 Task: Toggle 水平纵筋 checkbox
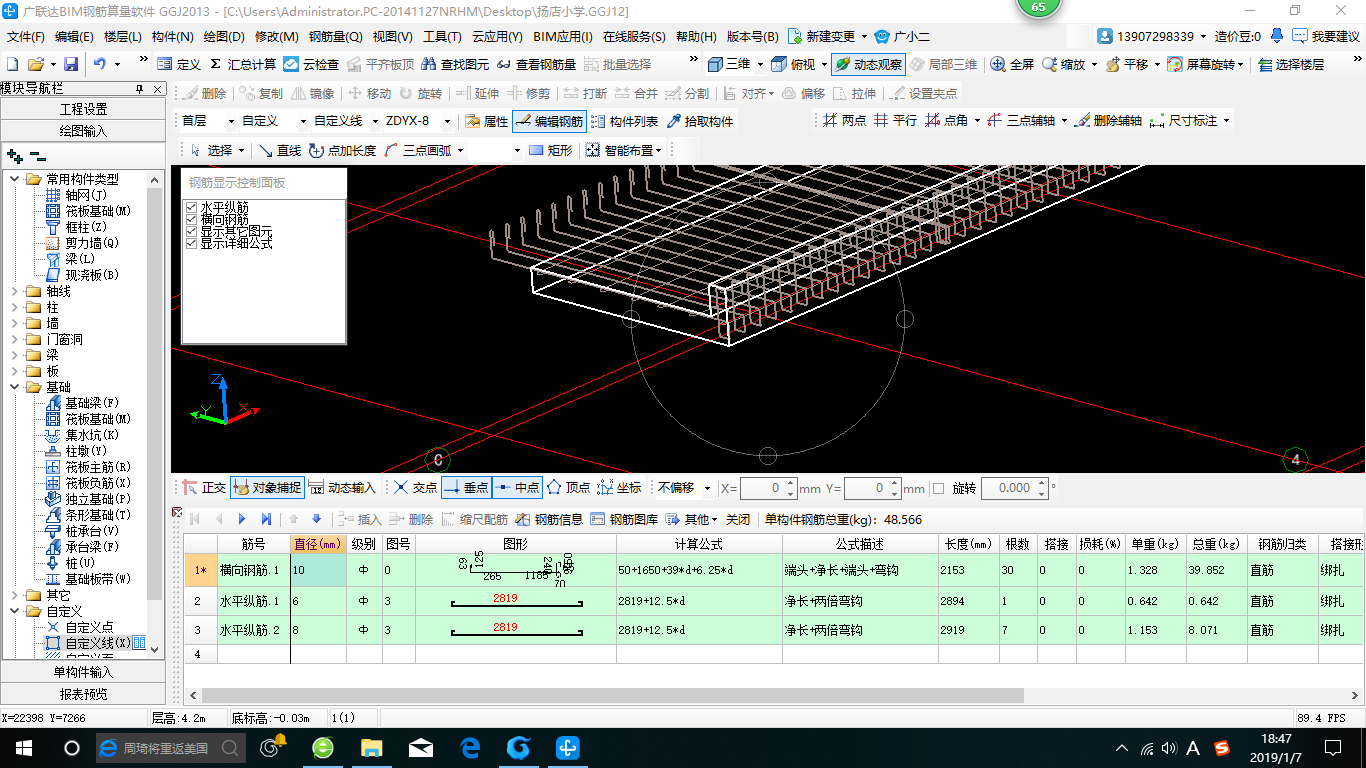191,207
